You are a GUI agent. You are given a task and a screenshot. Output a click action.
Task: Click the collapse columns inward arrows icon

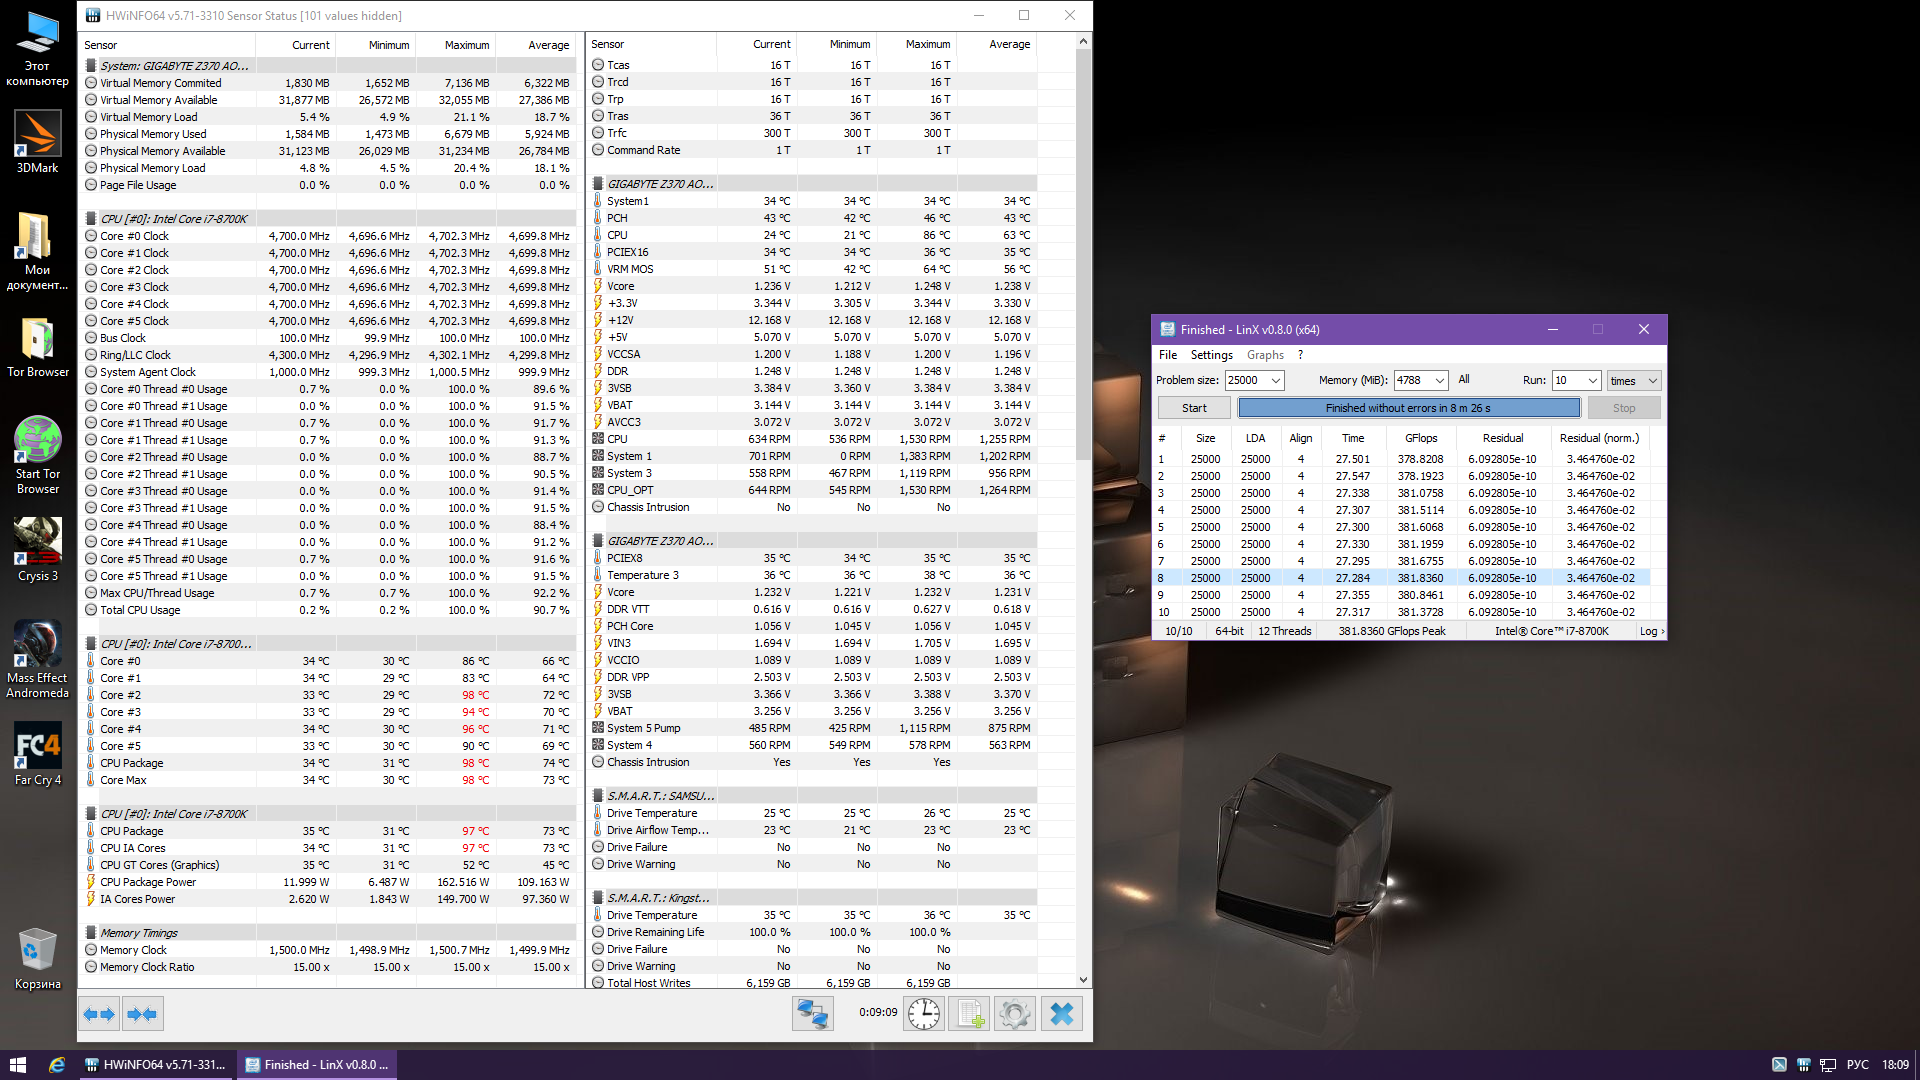coord(142,1014)
